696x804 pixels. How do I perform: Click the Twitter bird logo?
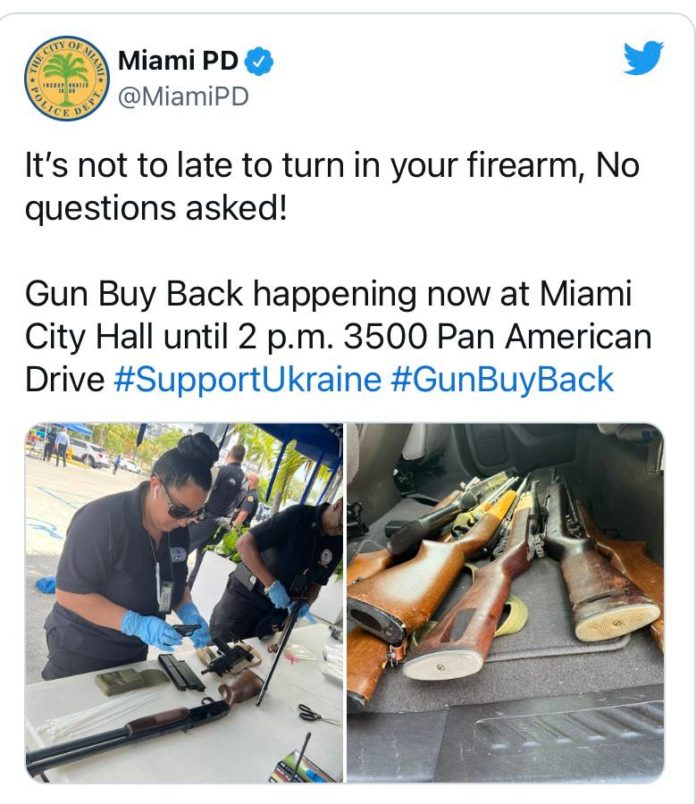[644, 57]
